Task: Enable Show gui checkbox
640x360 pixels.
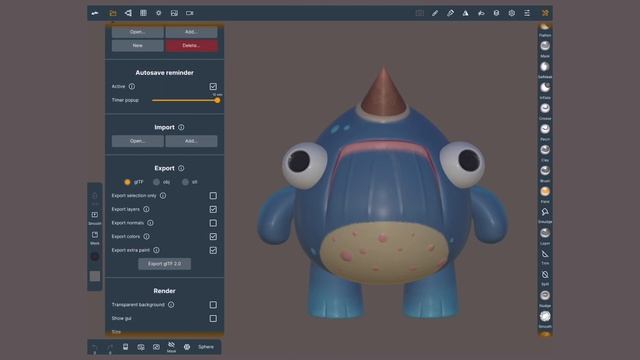Action: point(213,318)
